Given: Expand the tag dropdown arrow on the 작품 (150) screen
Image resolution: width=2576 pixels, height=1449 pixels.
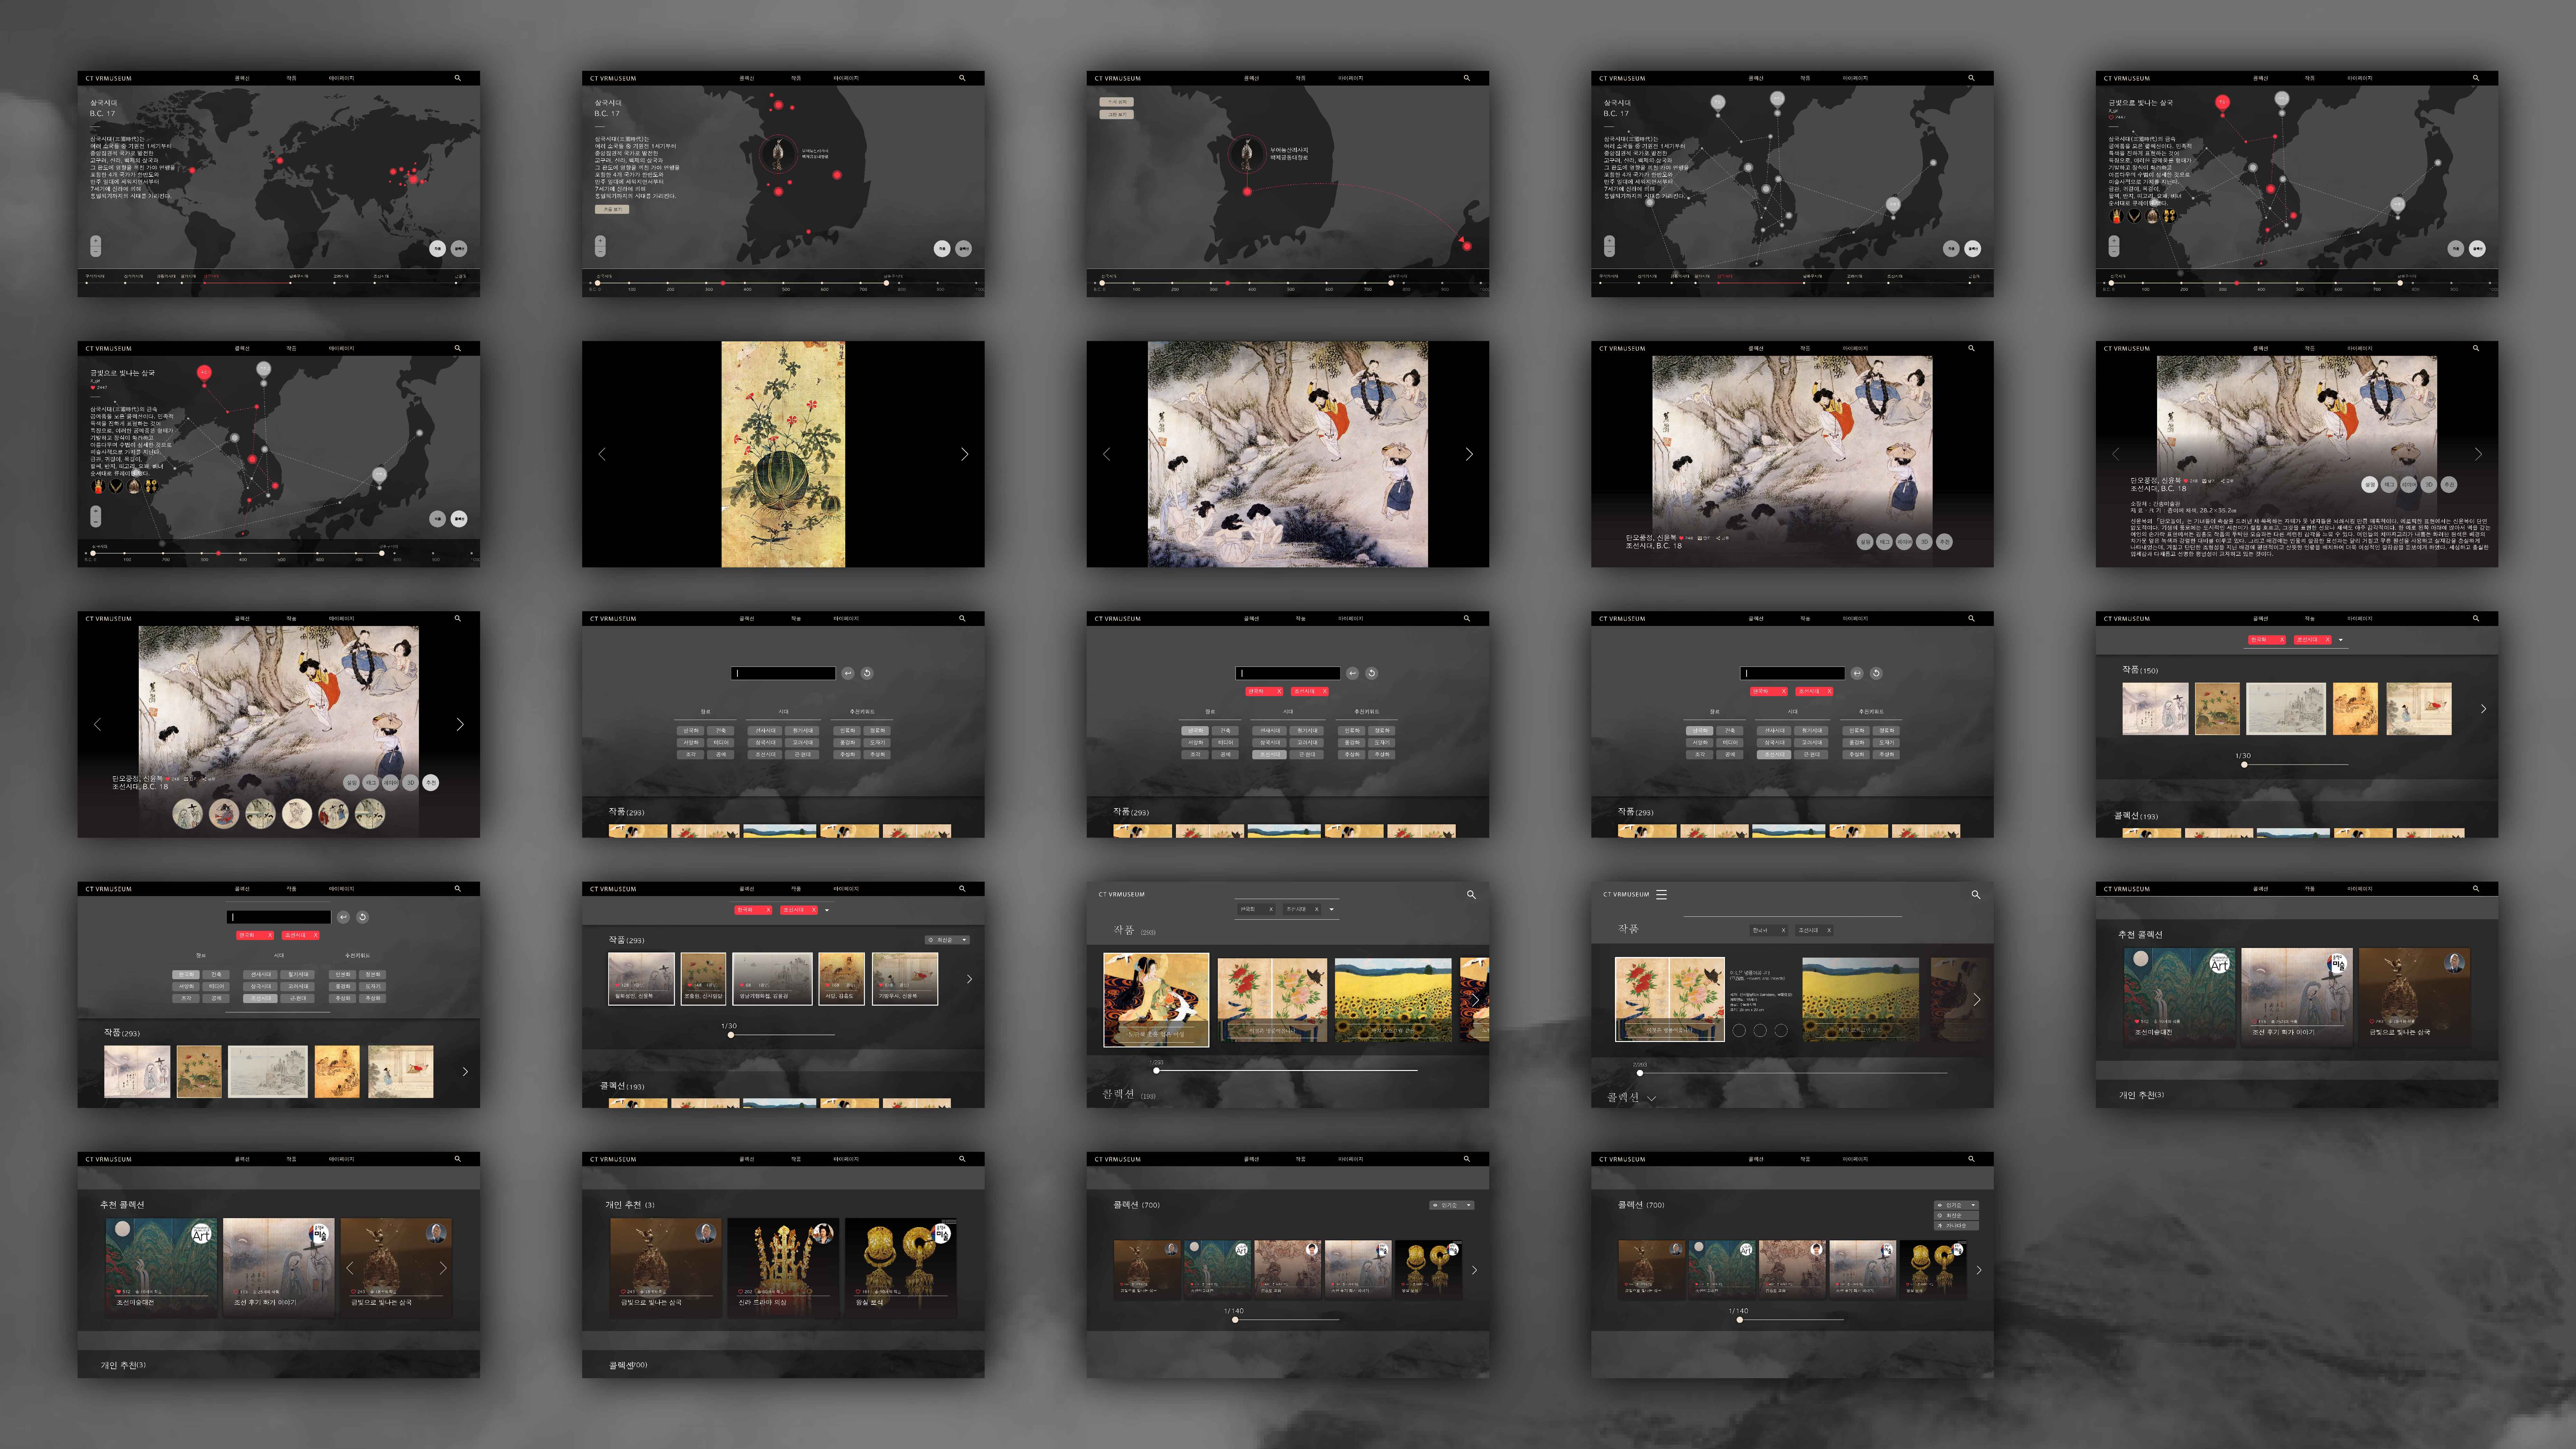Looking at the screenshot, I should [2341, 640].
